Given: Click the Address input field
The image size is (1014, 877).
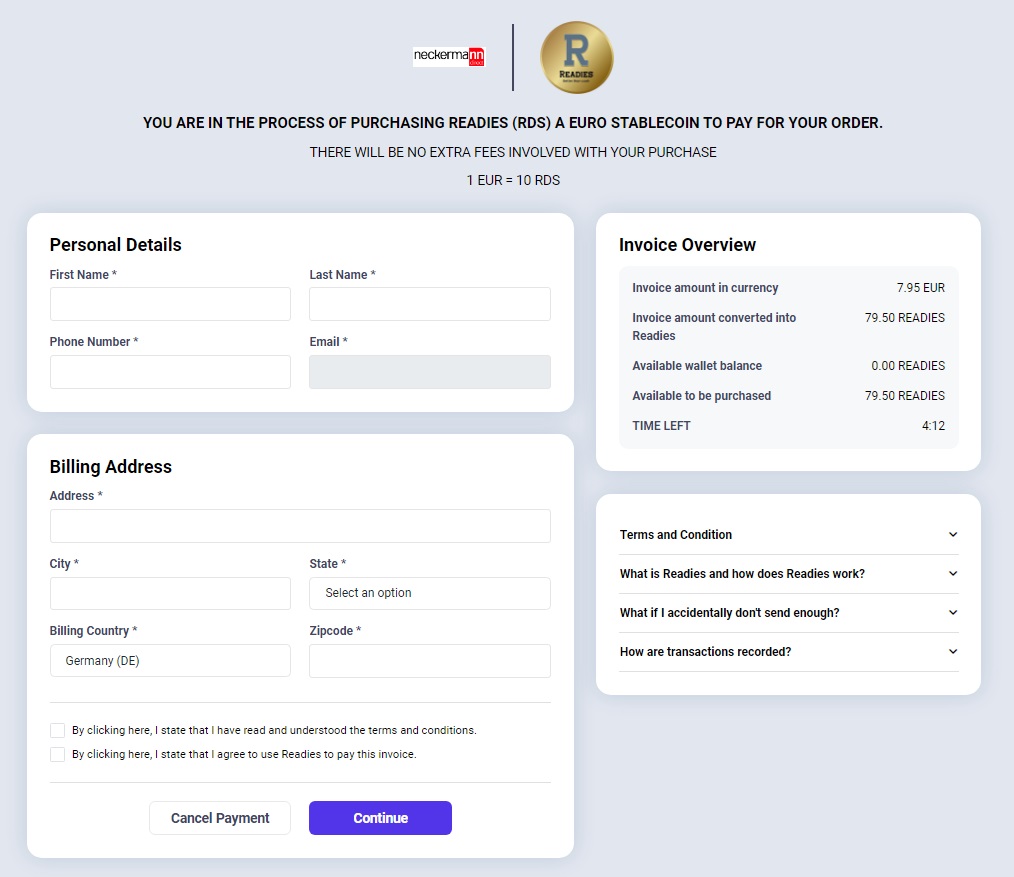Looking at the screenshot, I should tap(300, 526).
